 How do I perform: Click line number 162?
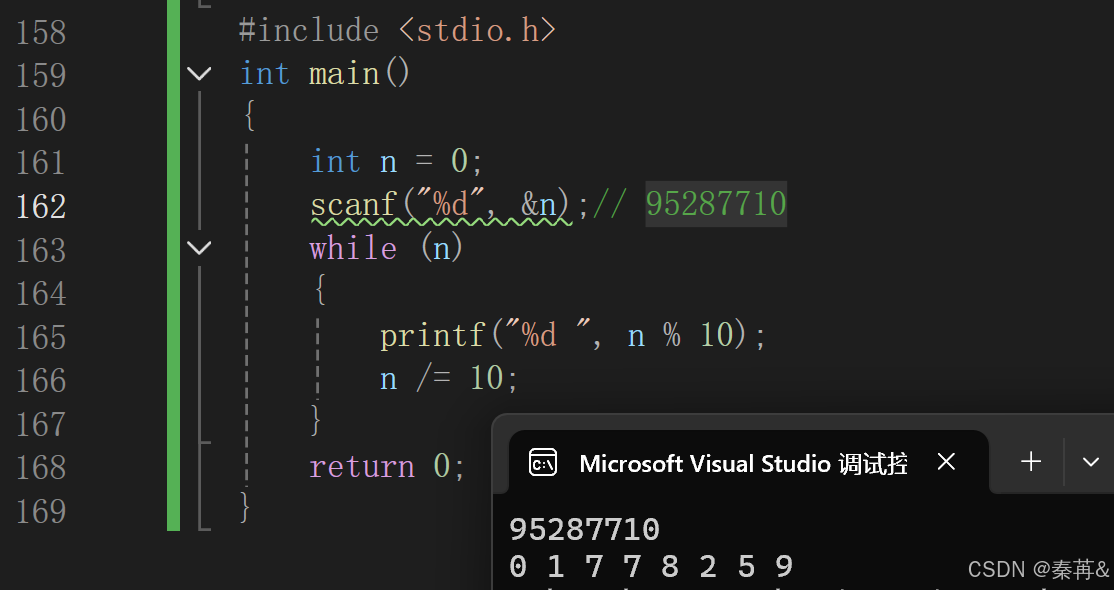click(x=40, y=206)
